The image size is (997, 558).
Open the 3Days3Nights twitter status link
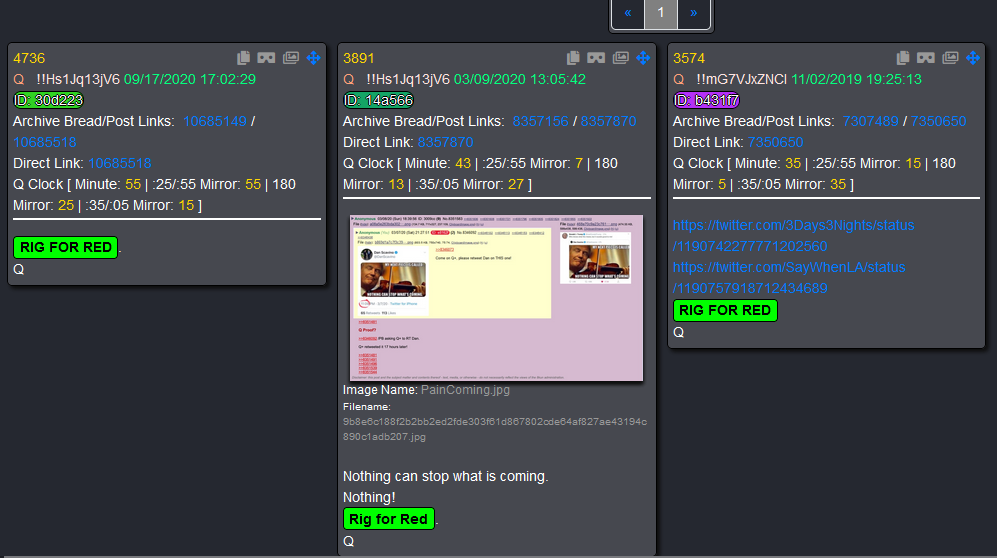(x=794, y=236)
